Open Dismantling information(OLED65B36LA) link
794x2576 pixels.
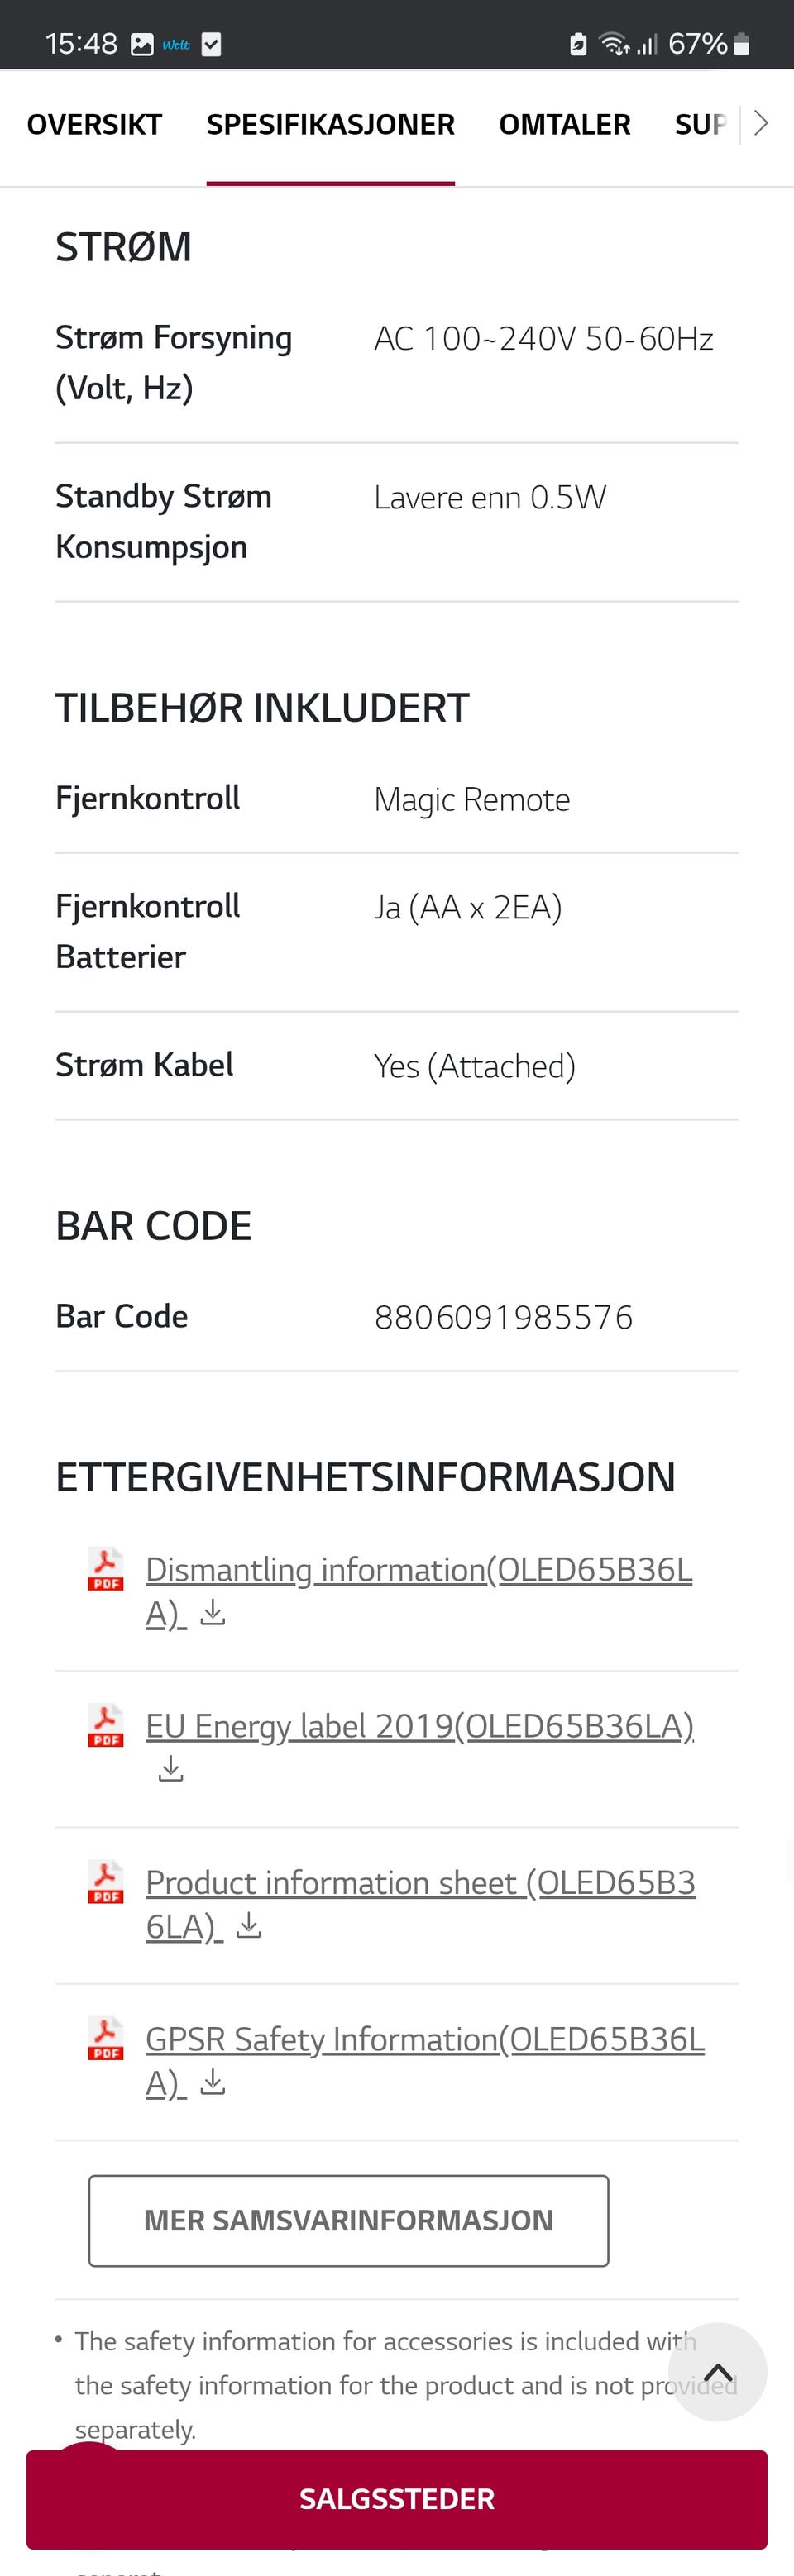418,1570
